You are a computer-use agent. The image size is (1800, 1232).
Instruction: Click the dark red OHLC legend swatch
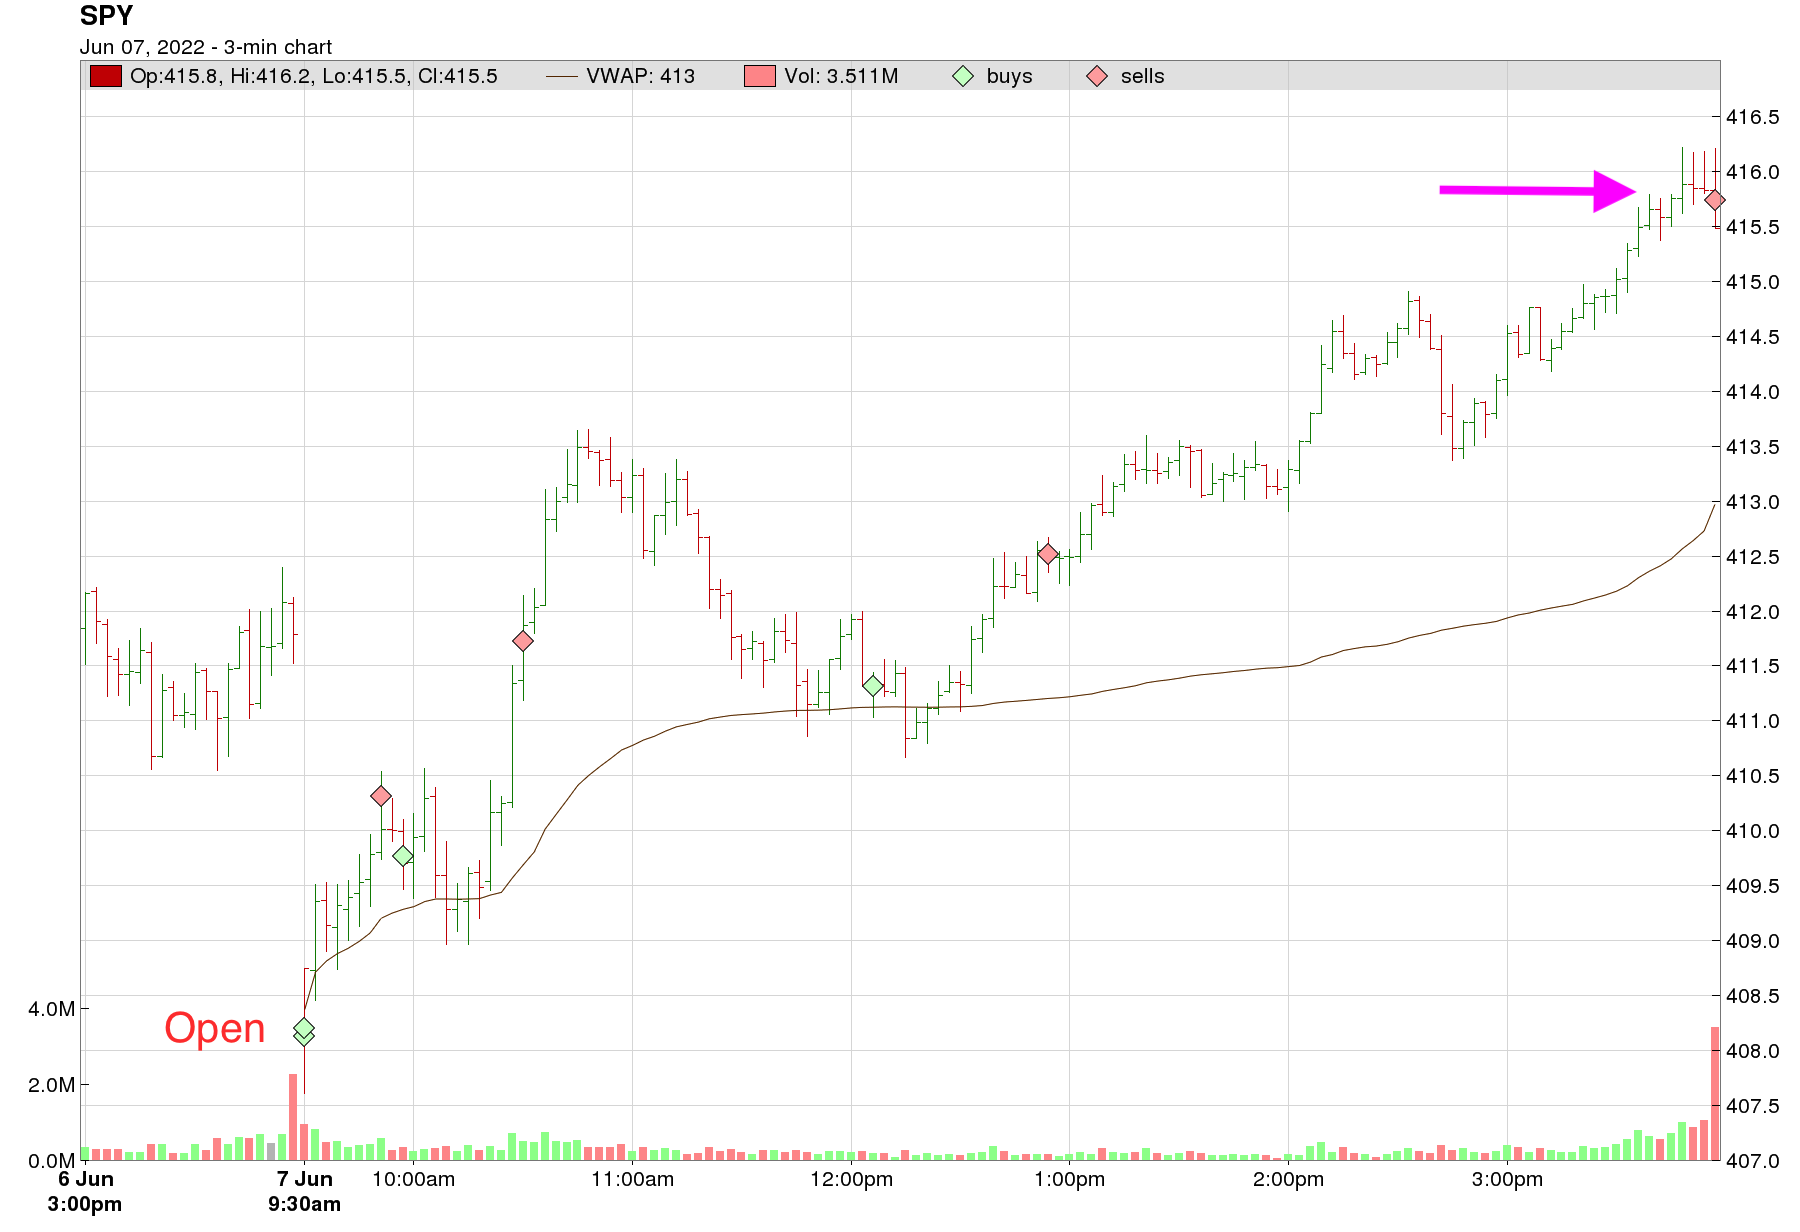[106, 76]
